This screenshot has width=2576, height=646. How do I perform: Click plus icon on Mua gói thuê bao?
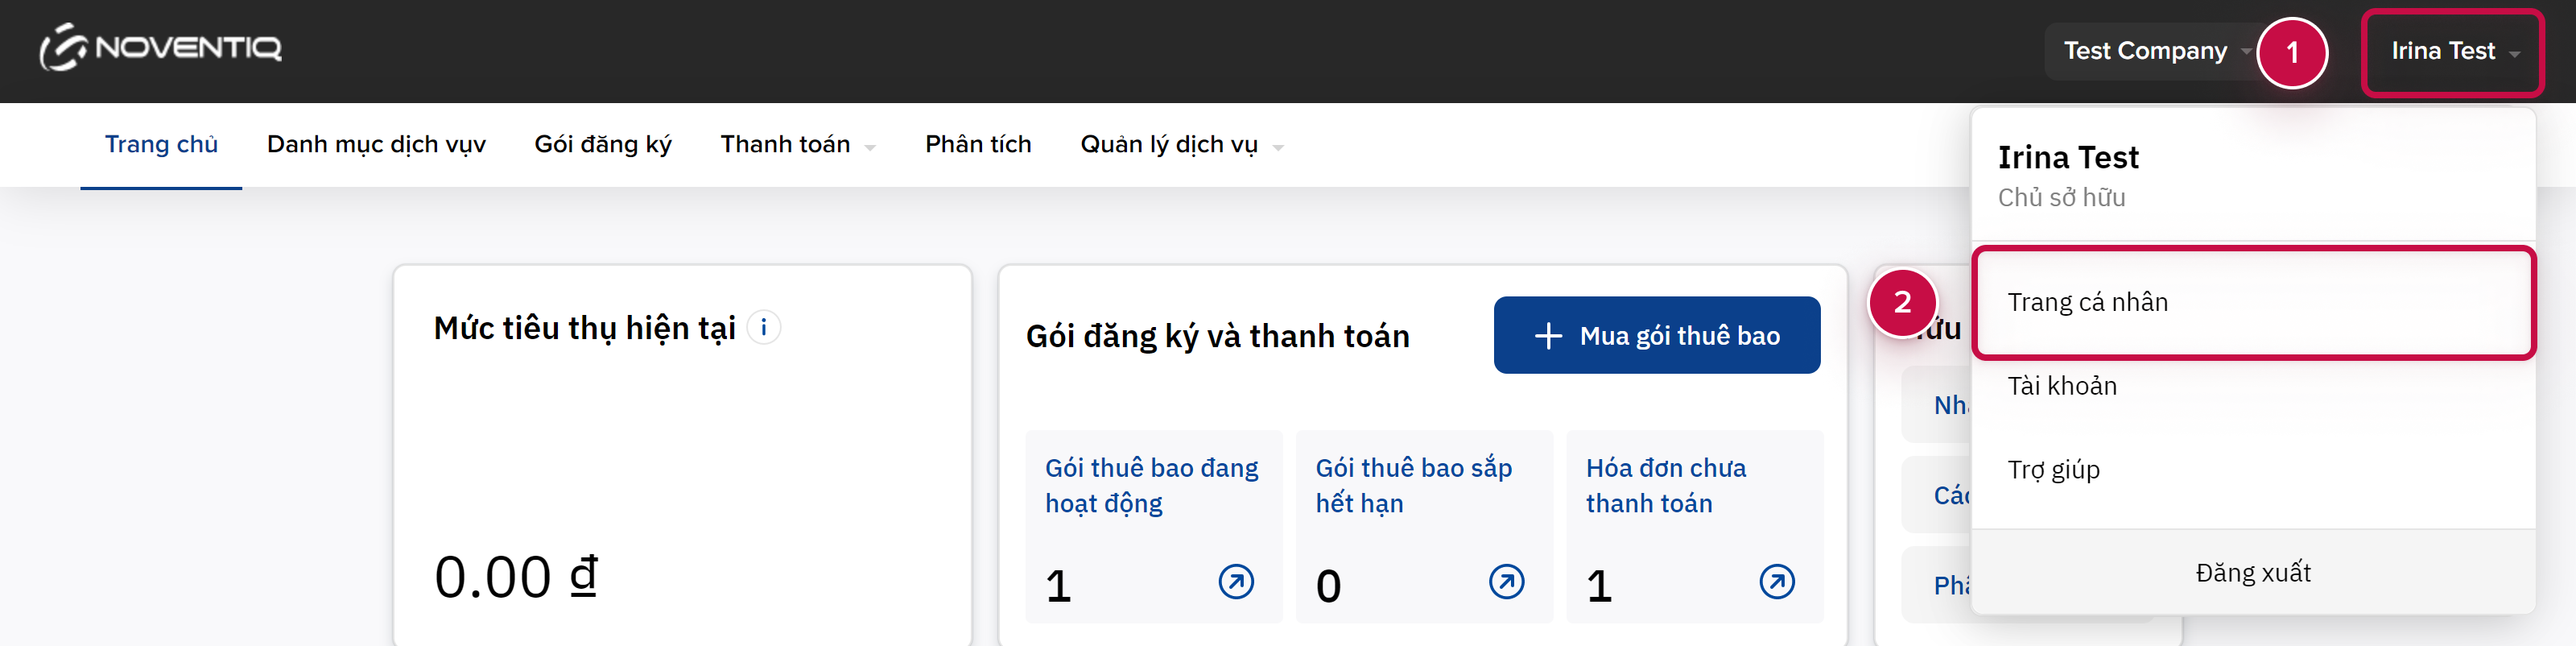(1547, 336)
